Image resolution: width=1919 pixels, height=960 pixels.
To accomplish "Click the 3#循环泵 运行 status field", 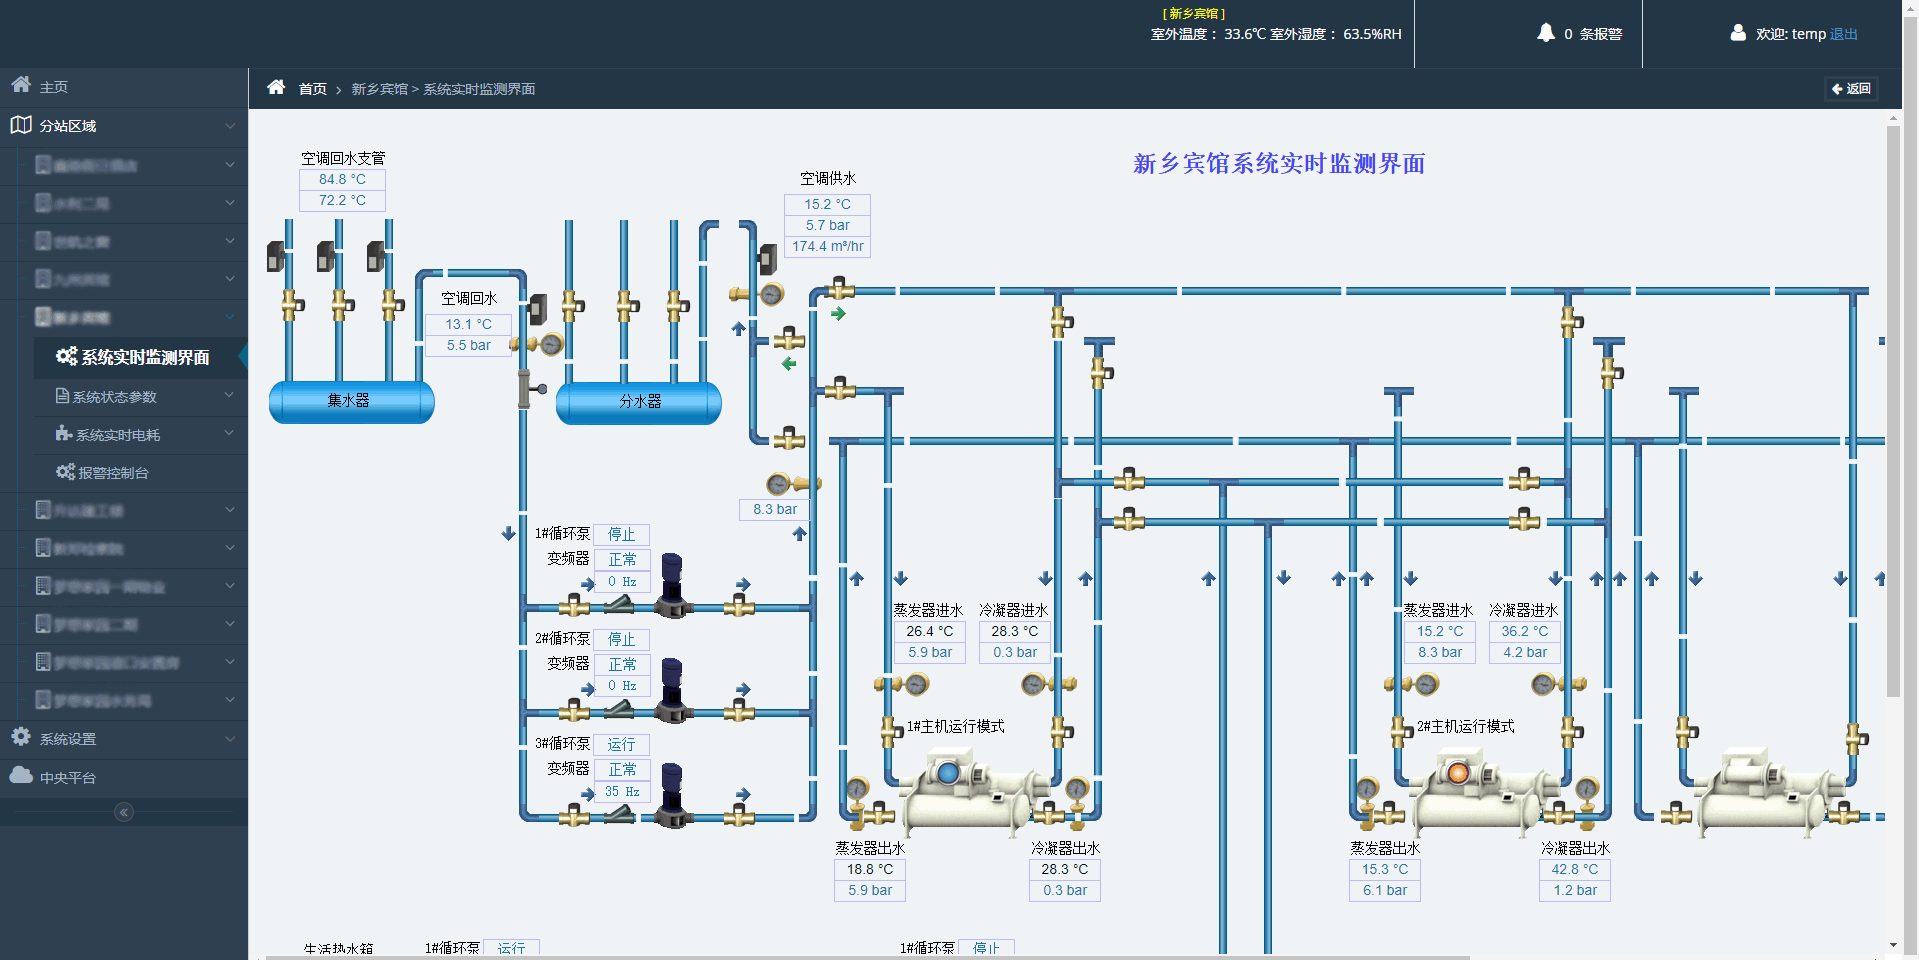I will 621,744.
